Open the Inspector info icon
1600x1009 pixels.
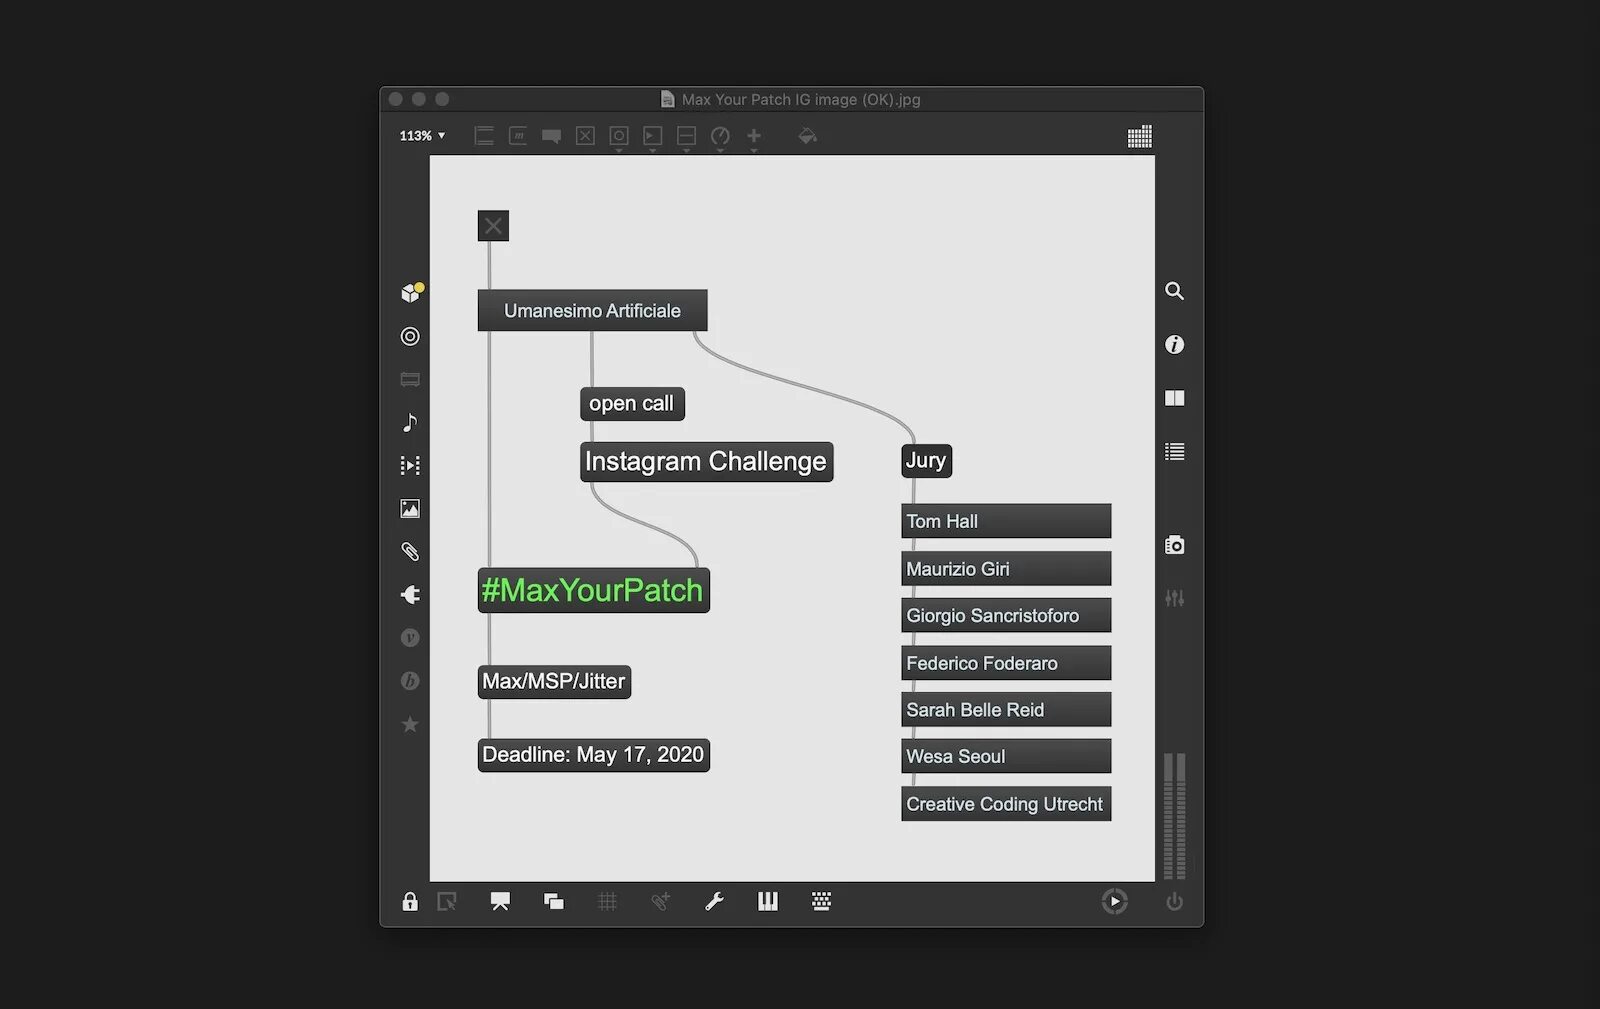[1175, 345]
